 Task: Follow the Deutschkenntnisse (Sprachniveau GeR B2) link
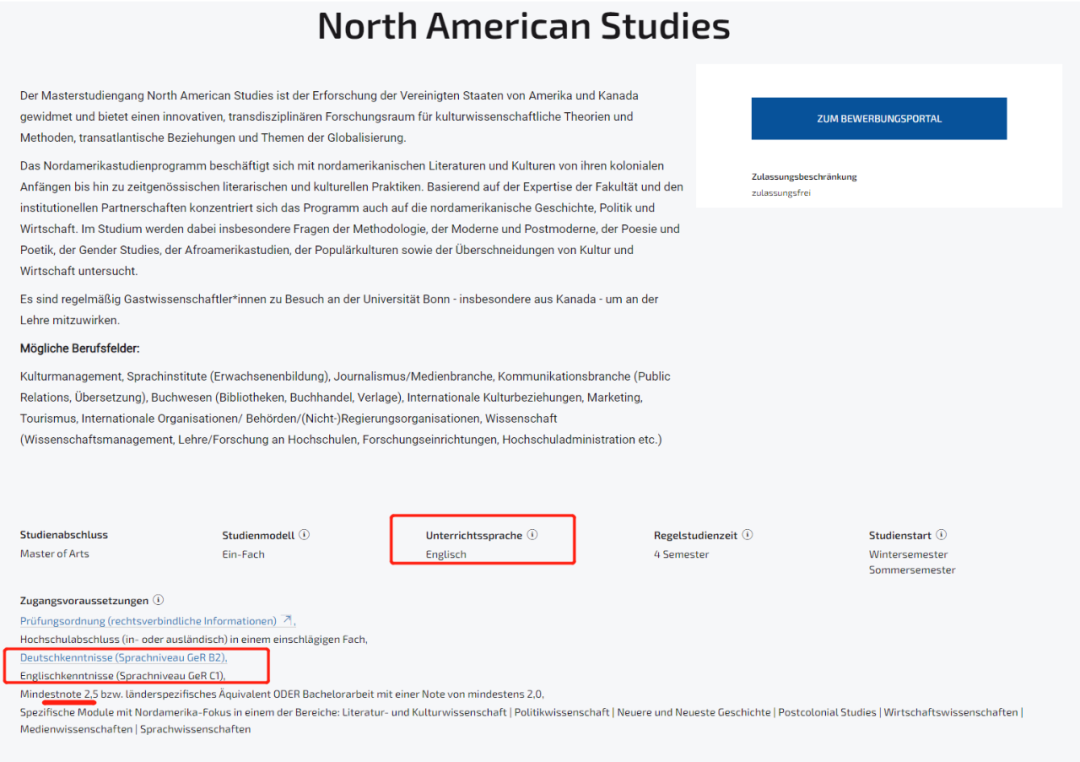123,658
